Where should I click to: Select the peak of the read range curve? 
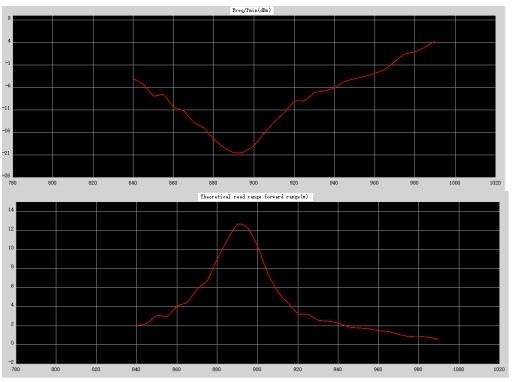click(240, 224)
